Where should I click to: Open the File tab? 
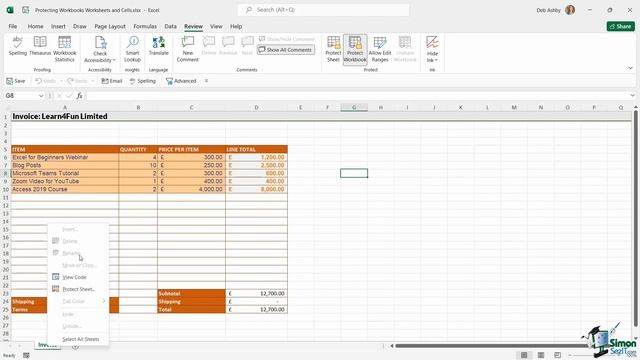coord(13,26)
